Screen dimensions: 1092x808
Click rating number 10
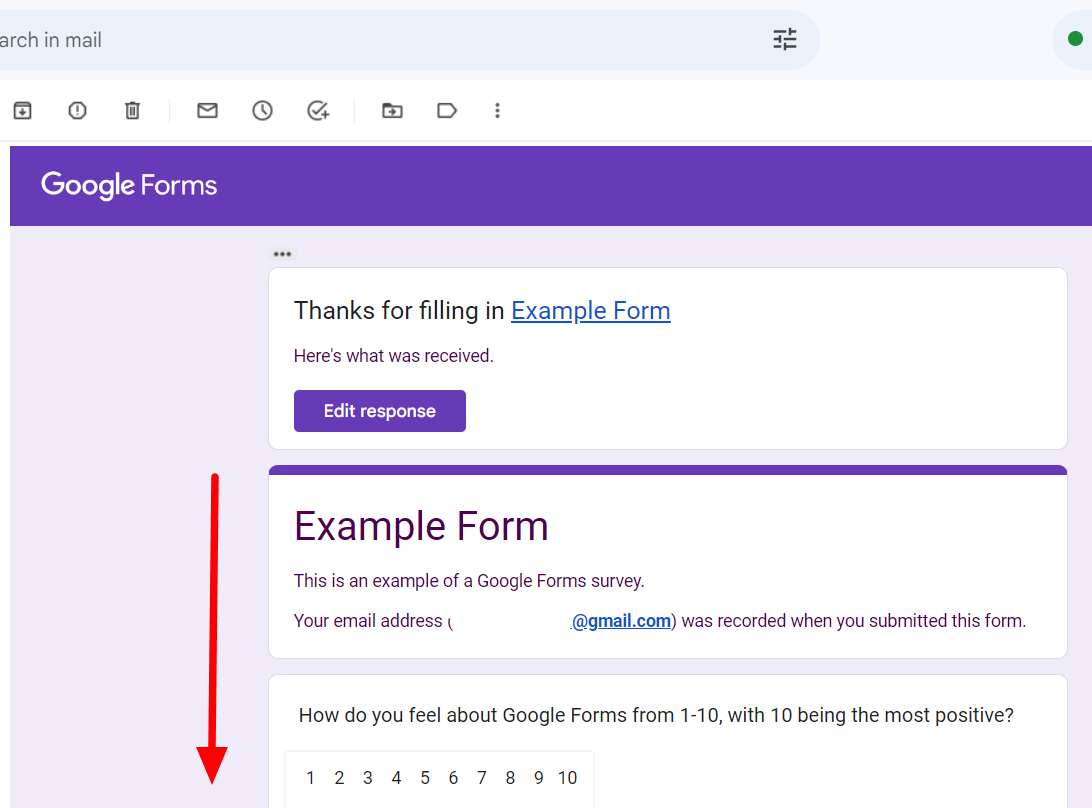click(568, 778)
